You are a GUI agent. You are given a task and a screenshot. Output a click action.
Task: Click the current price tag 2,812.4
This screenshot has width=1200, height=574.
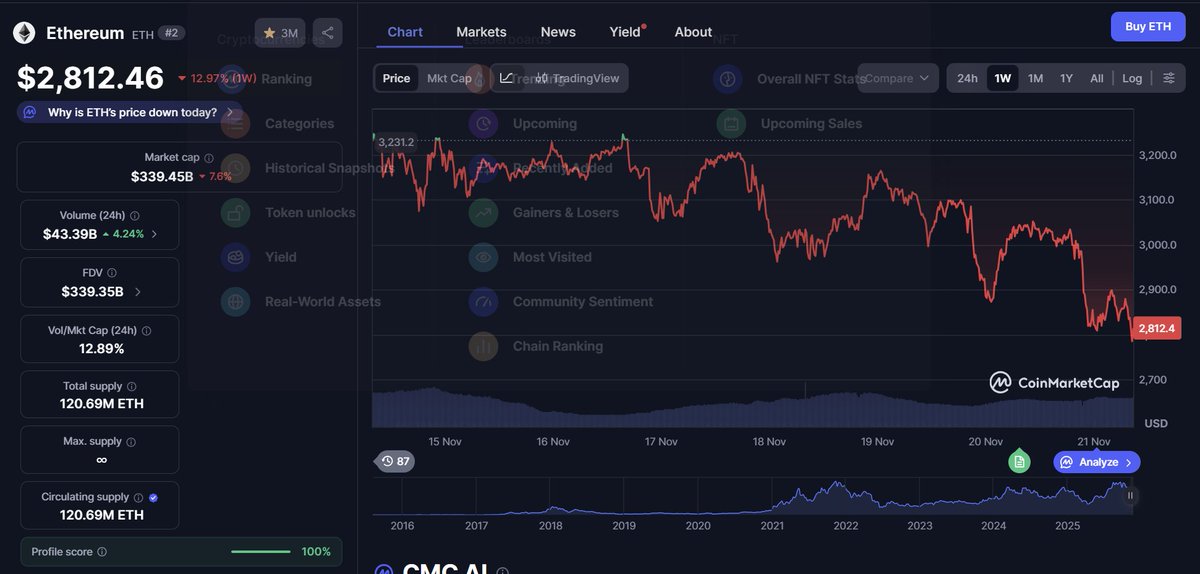coord(1157,328)
